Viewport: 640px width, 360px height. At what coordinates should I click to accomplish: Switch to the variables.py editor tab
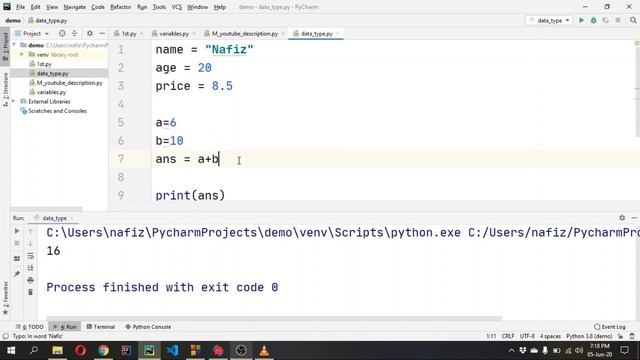[174, 33]
